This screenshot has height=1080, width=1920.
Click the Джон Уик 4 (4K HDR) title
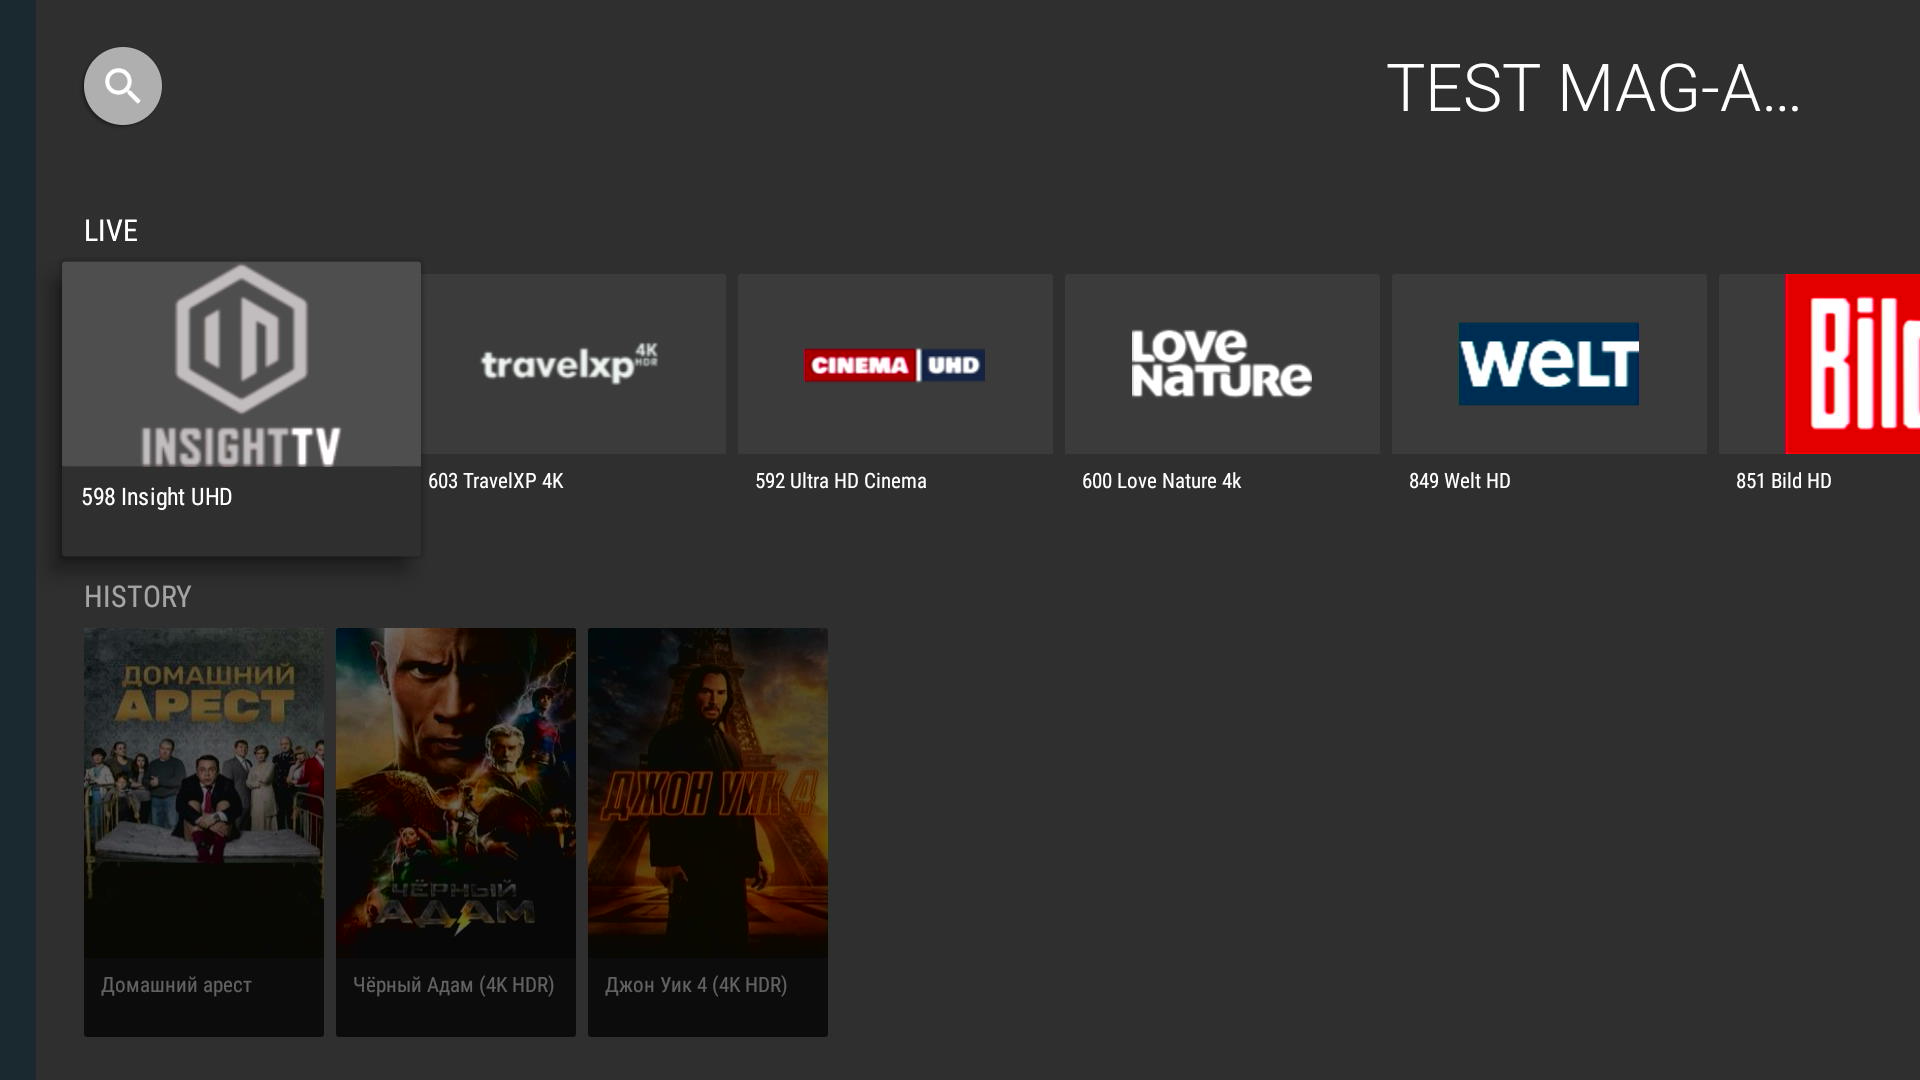pyautogui.click(x=696, y=985)
